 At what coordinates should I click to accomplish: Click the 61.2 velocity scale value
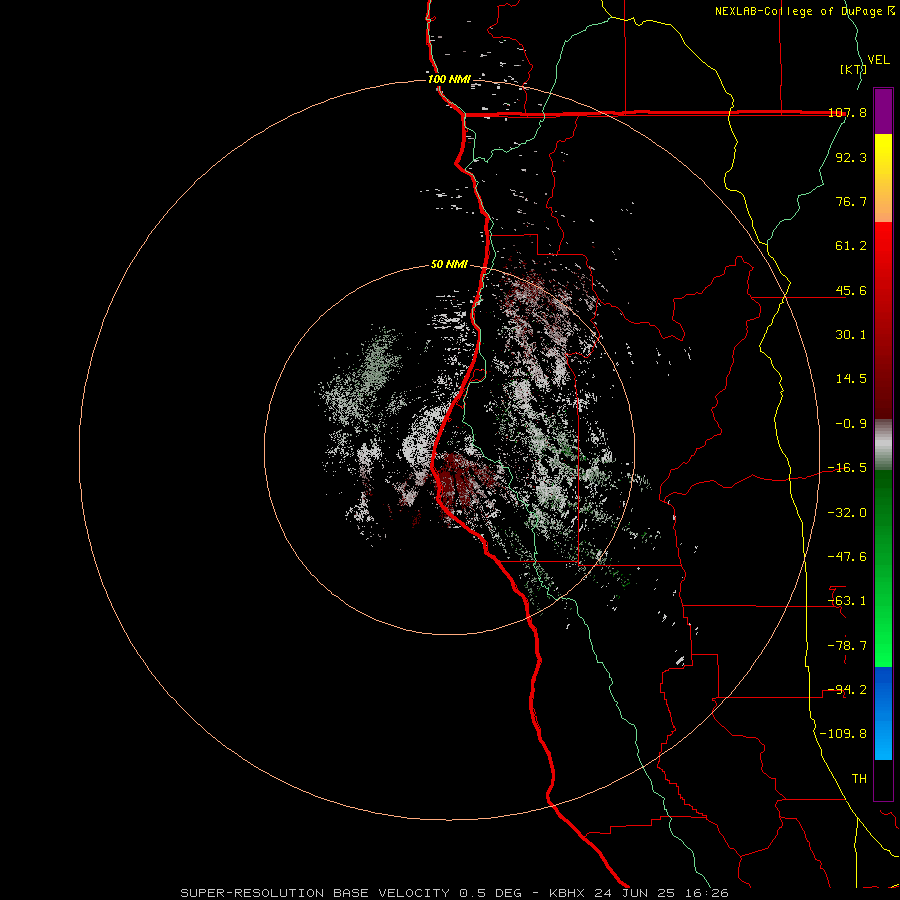[851, 246]
